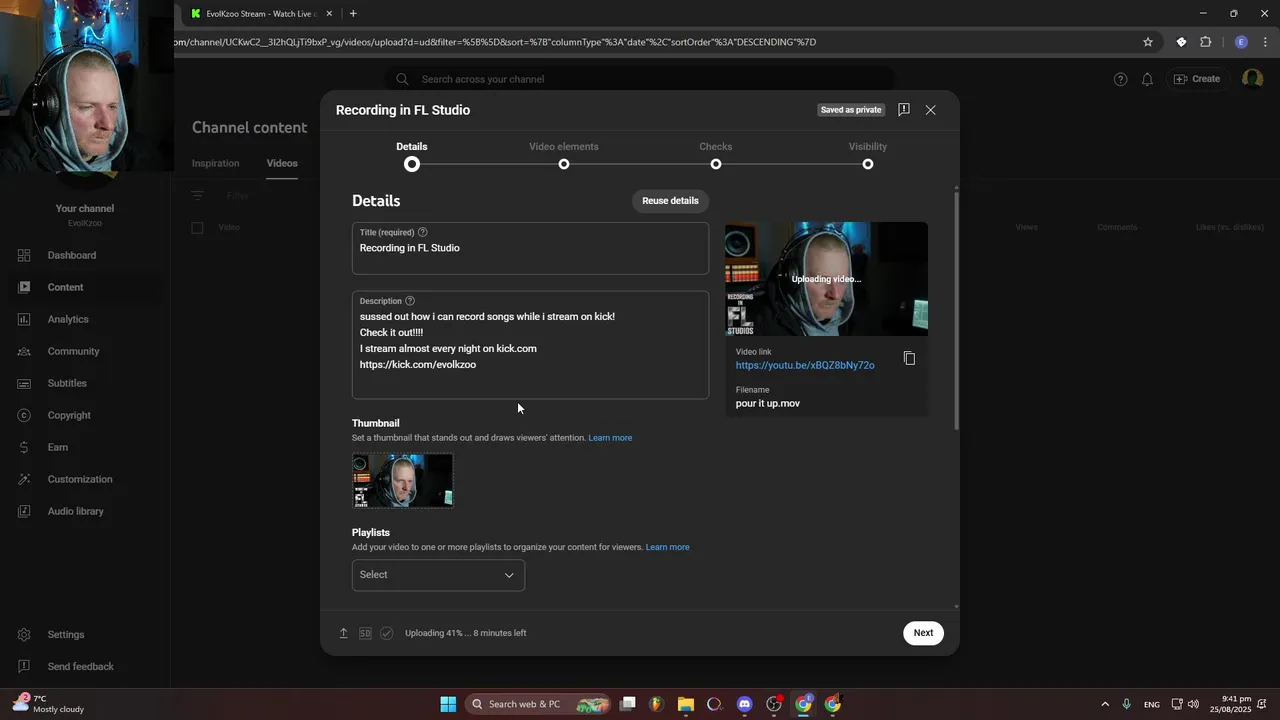
Task: Click the taskbar Search web & PC box
Action: tap(538, 704)
